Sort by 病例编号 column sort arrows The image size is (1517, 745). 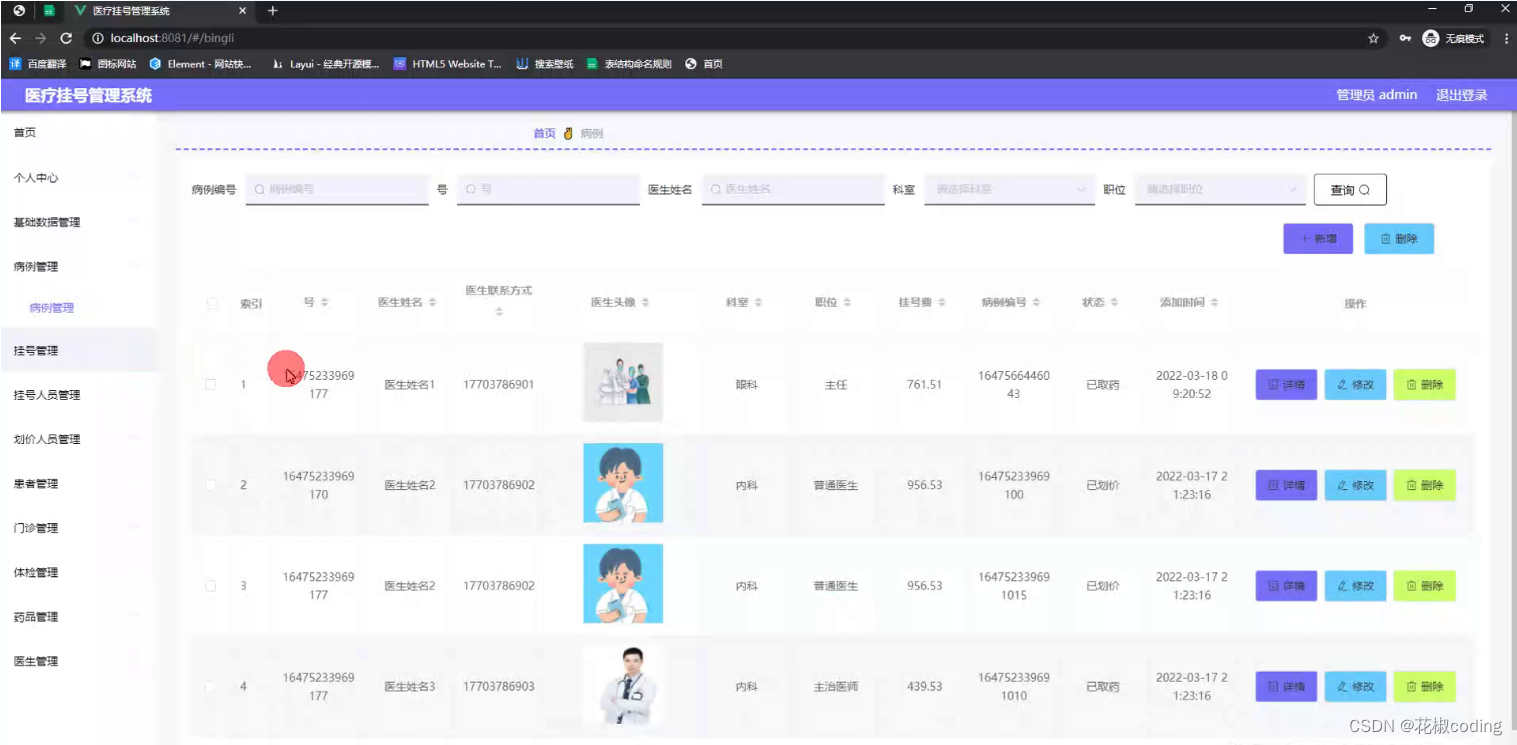[1036, 302]
